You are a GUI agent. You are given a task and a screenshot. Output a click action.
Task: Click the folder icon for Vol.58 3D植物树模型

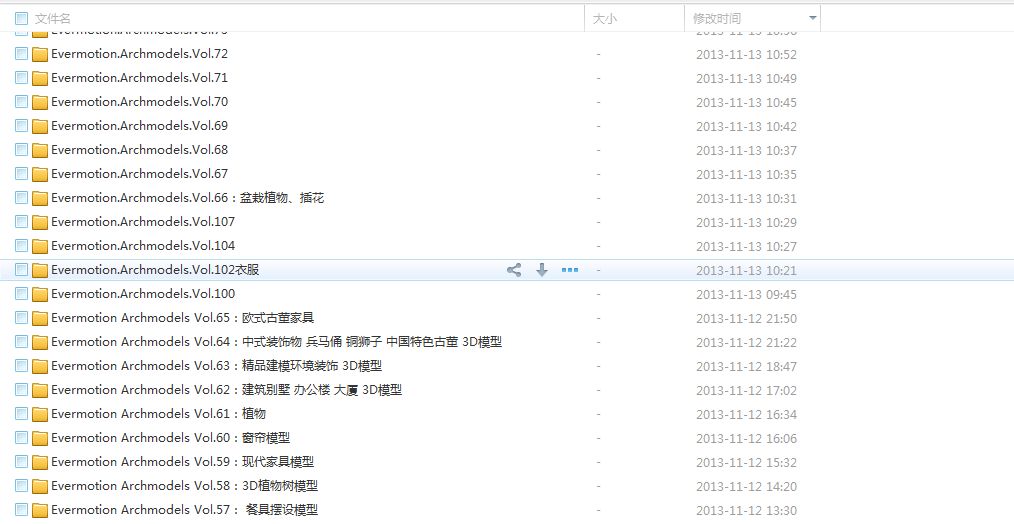click(x=40, y=486)
